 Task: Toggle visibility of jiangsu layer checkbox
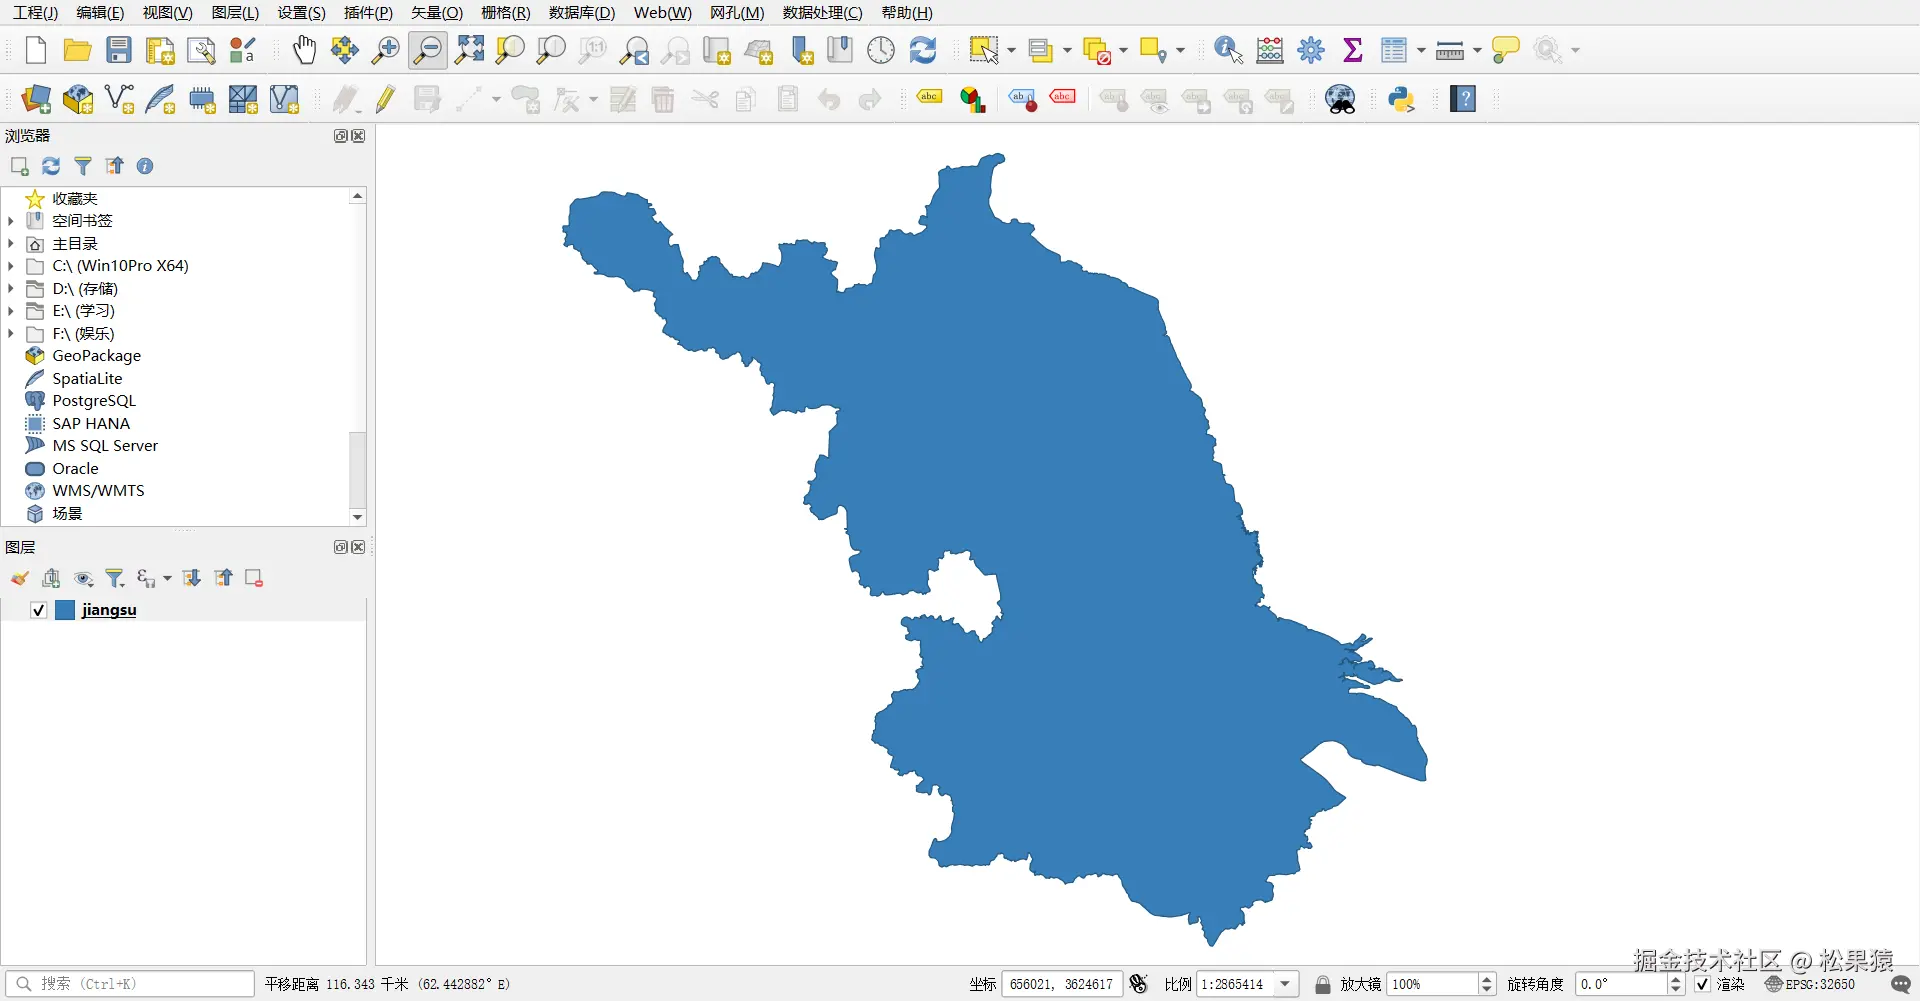pos(38,610)
